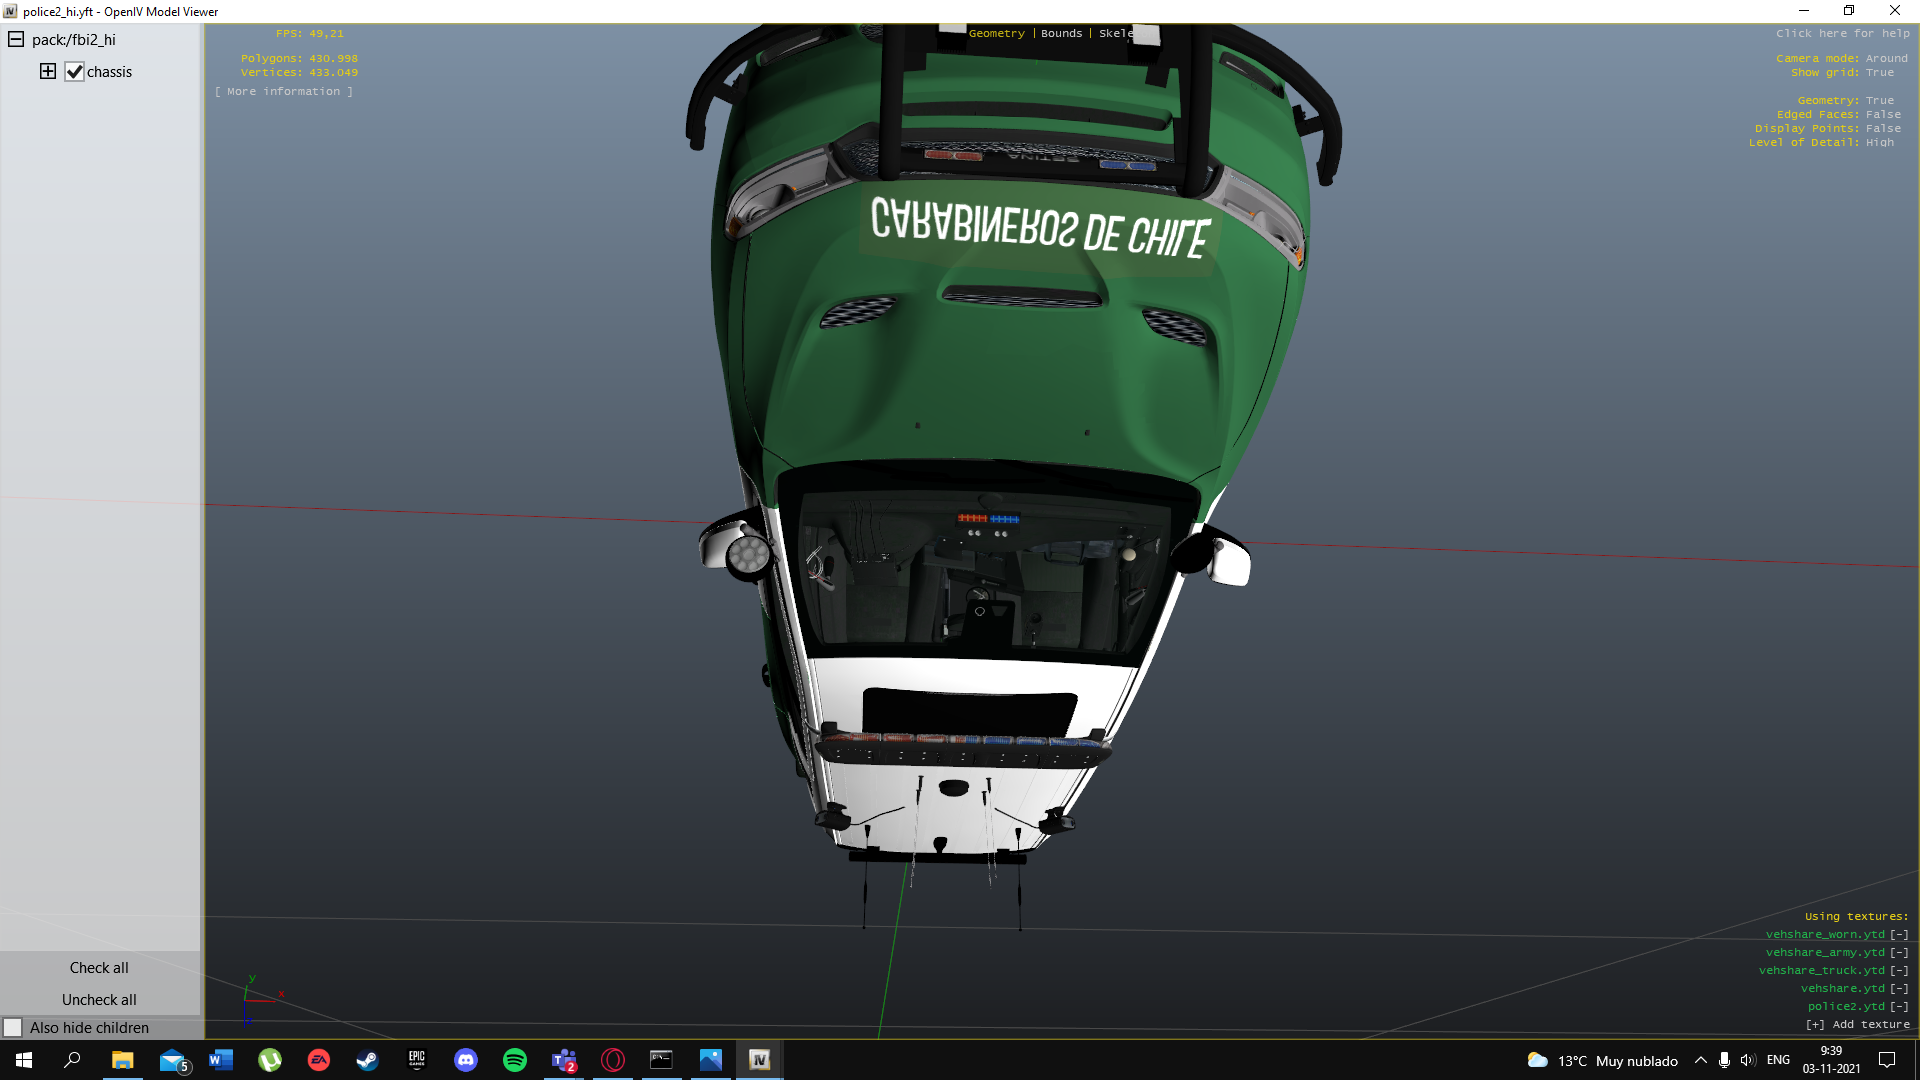Viewport: 1920px width, 1080px height.
Task: Open Discord taskbar icon
Action: [466, 1060]
